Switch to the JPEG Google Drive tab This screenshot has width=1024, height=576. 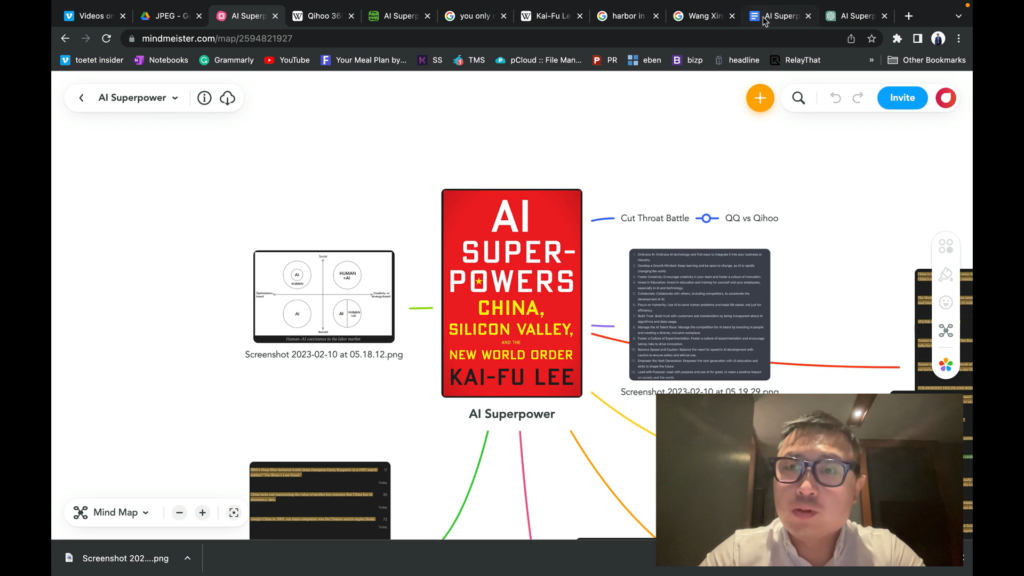(x=171, y=16)
